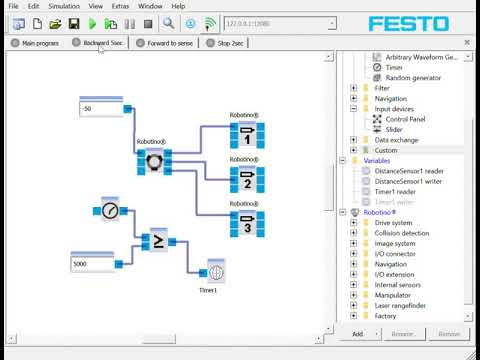Select the Control Panel item
The image size is (480, 360).
[405, 119]
